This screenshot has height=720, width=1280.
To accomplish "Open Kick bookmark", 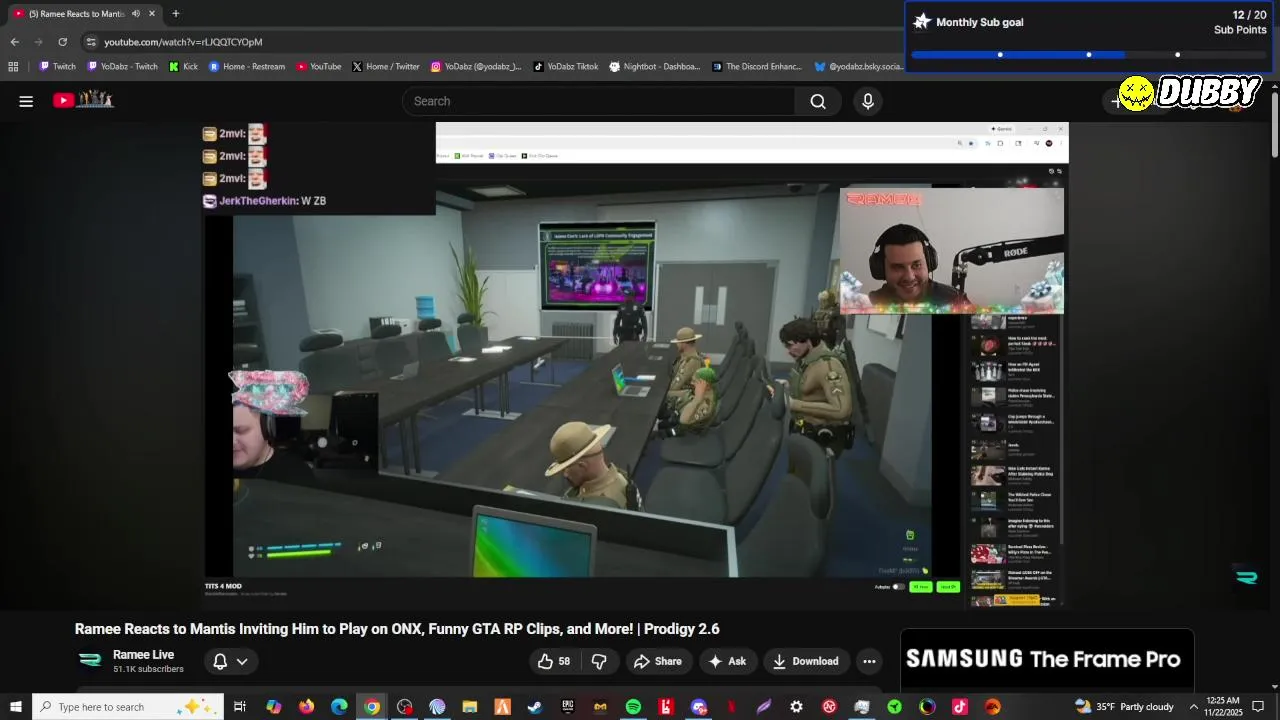I will (183, 67).
